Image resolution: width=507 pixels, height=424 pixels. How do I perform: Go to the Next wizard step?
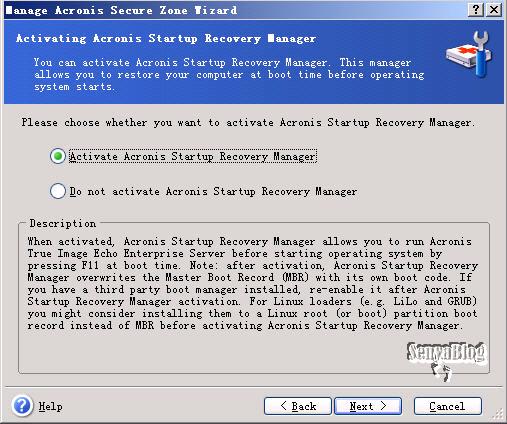(x=368, y=406)
